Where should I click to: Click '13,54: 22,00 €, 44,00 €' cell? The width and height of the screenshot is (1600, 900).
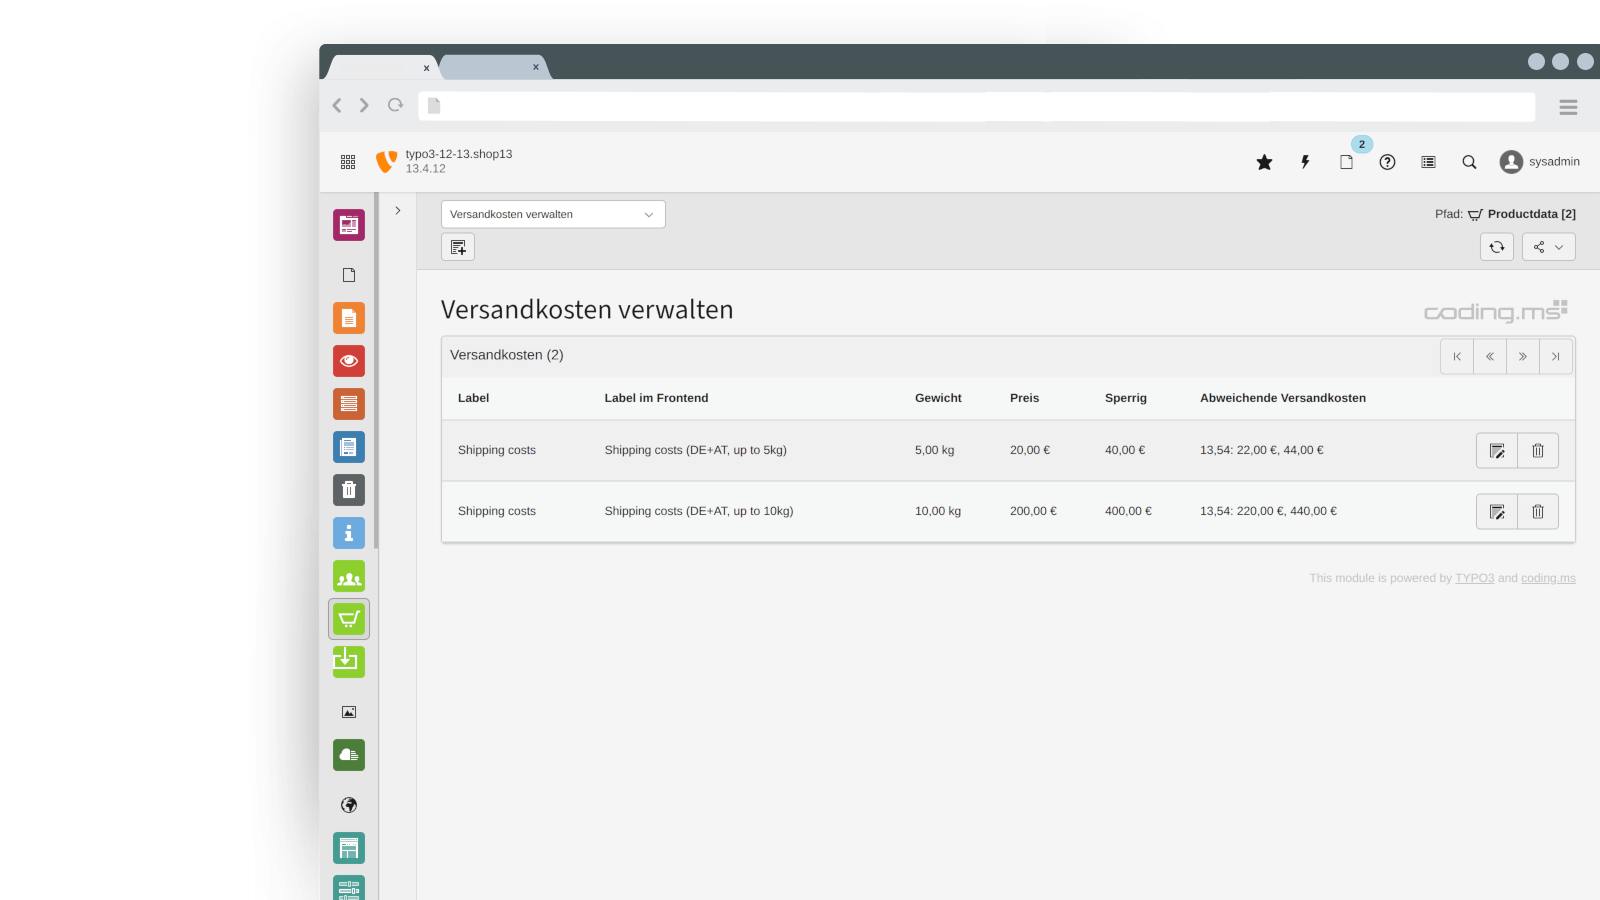[x=1262, y=450]
